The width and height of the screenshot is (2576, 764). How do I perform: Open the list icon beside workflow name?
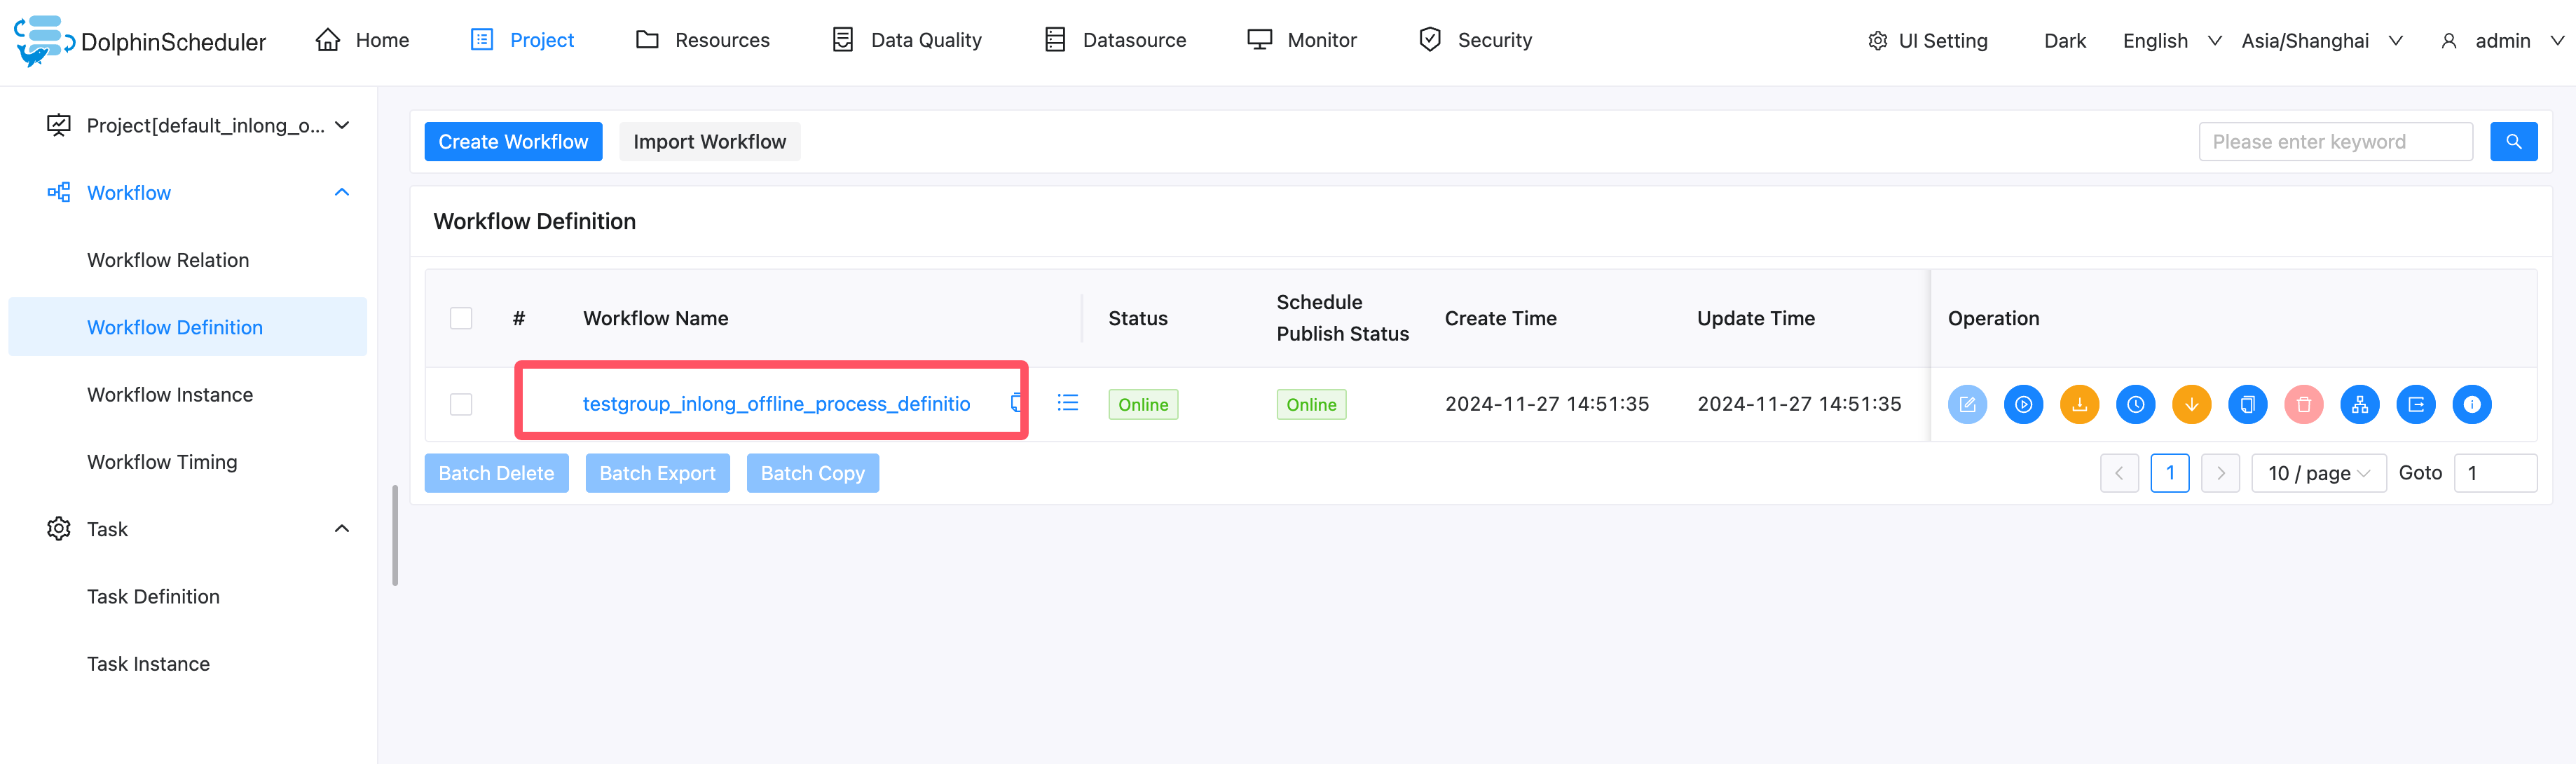[1067, 402]
